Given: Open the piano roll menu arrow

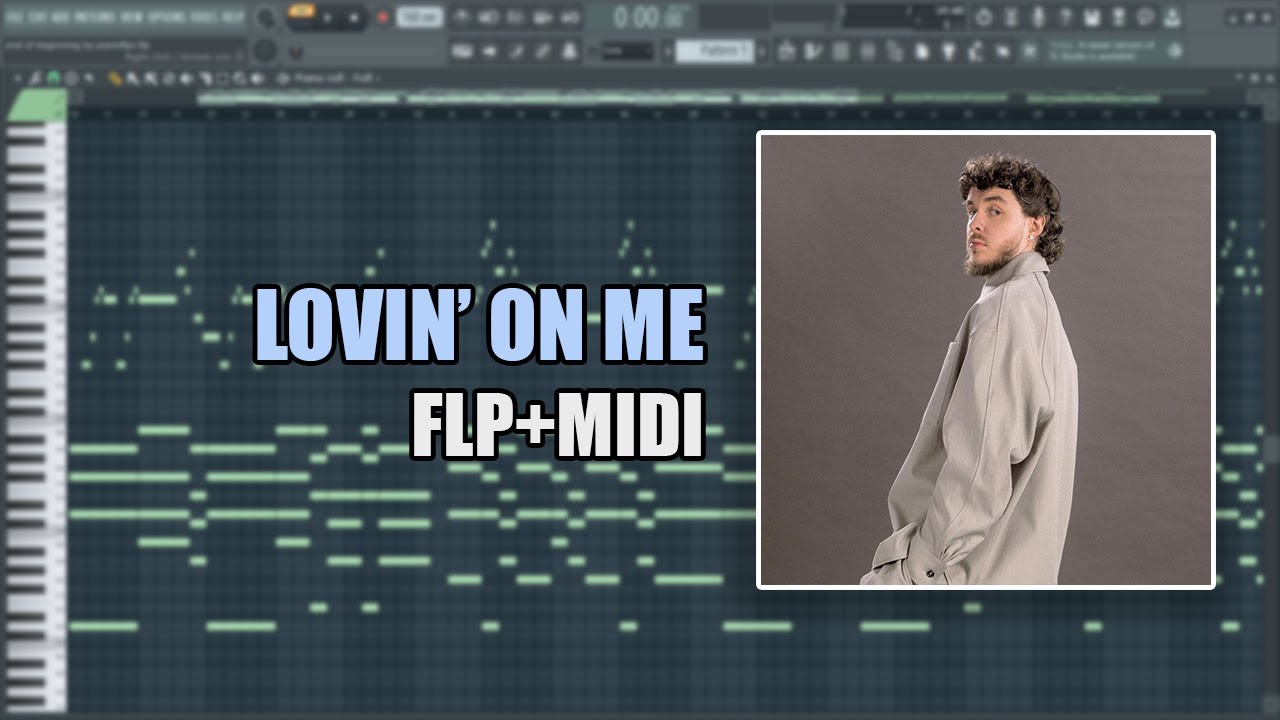Looking at the screenshot, I should tap(17, 77).
